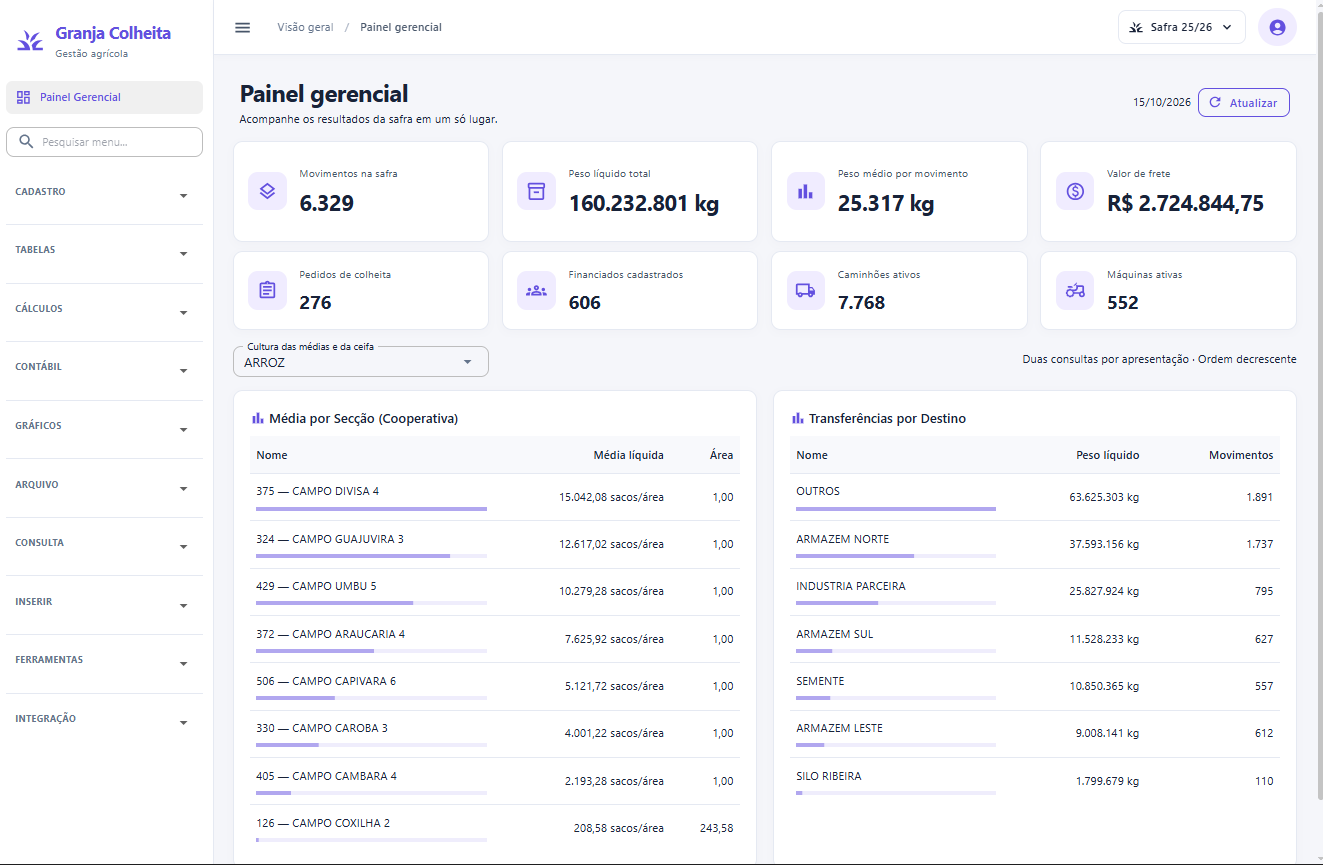This screenshot has width=1323, height=865.
Task: Click the hamburger menu icon
Action: (x=242, y=27)
